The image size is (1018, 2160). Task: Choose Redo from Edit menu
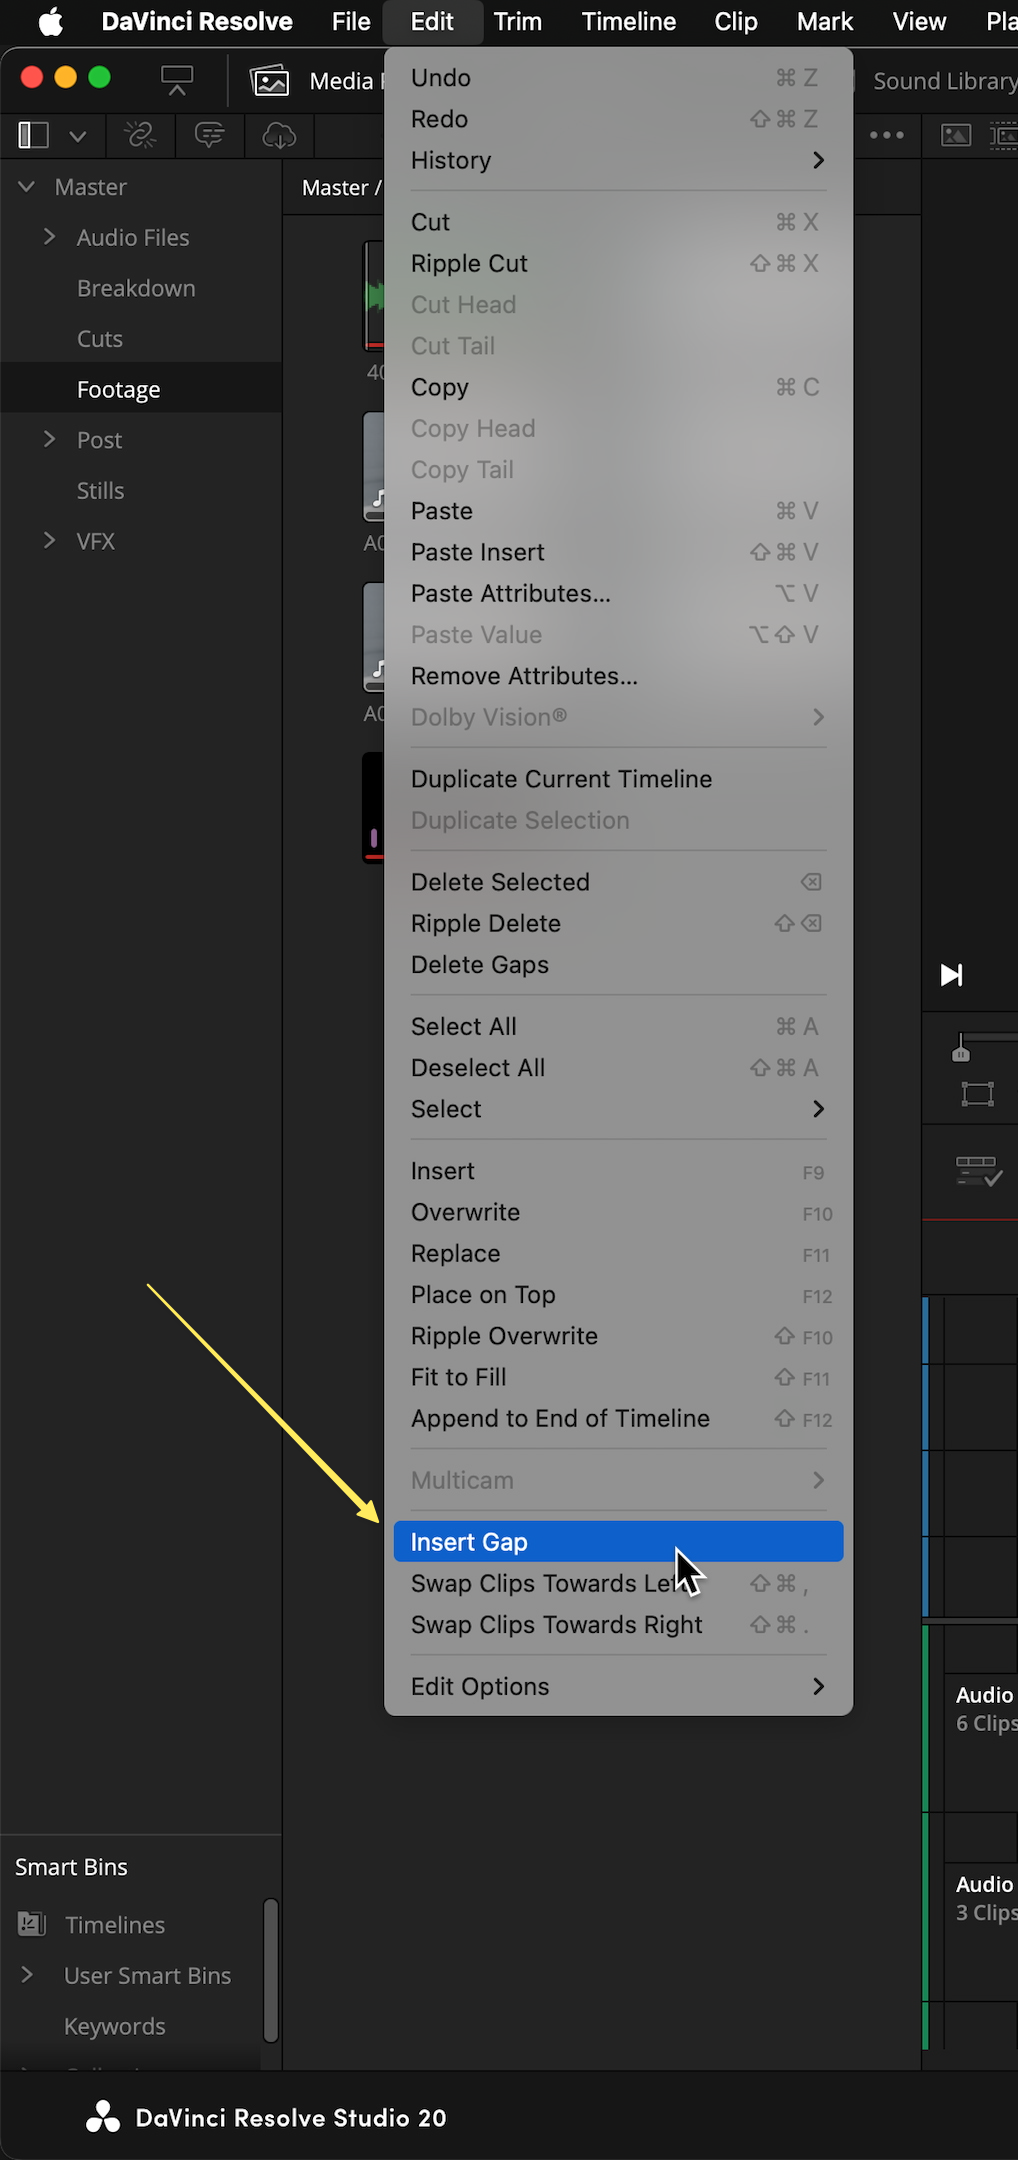click(618, 119)
